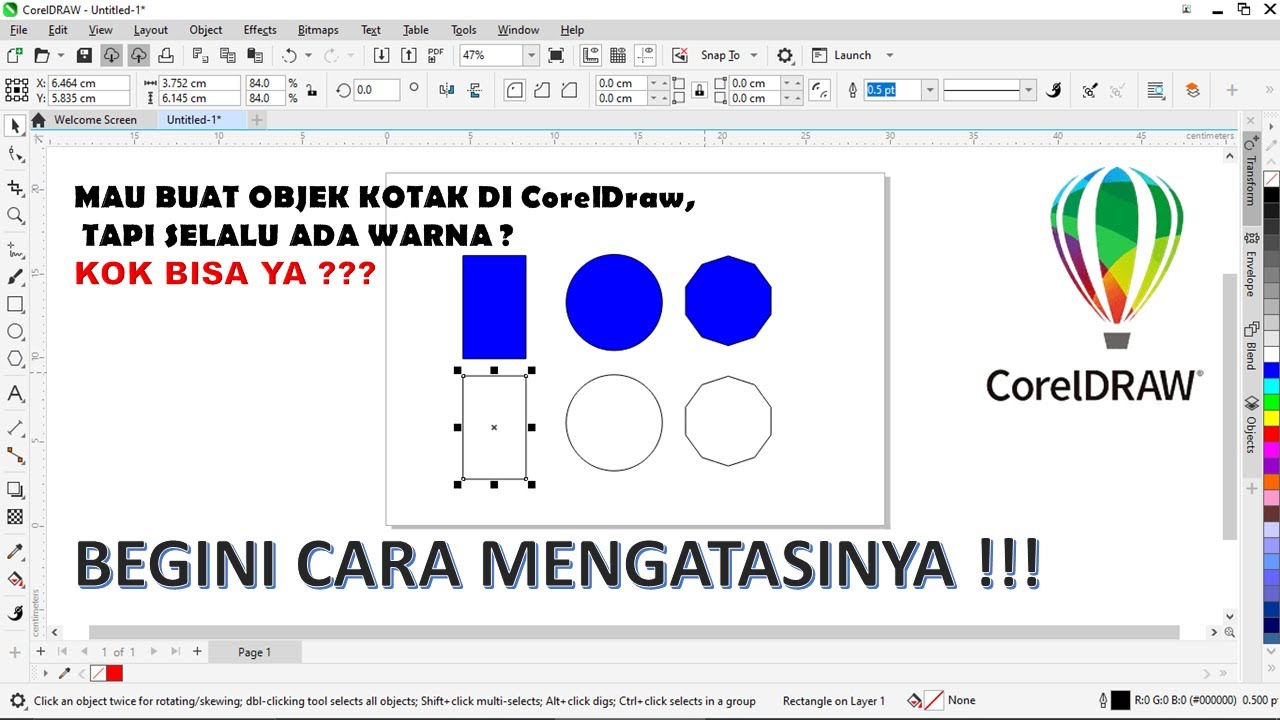Select the Polygon tool in toolbox

tap(15, 358)
